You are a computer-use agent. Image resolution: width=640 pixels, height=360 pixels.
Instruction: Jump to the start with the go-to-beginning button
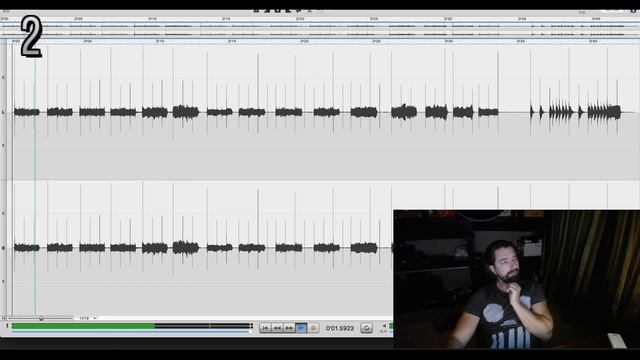point(265,328)
